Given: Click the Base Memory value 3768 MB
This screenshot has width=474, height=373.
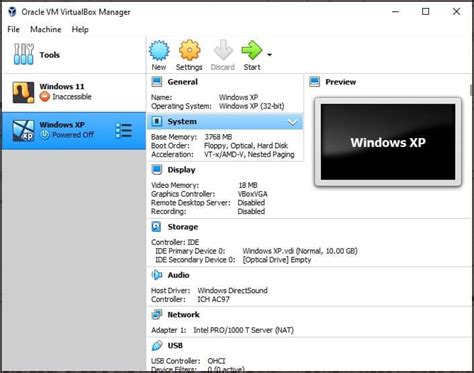Looking at the screenshot, I should point(218,137).
